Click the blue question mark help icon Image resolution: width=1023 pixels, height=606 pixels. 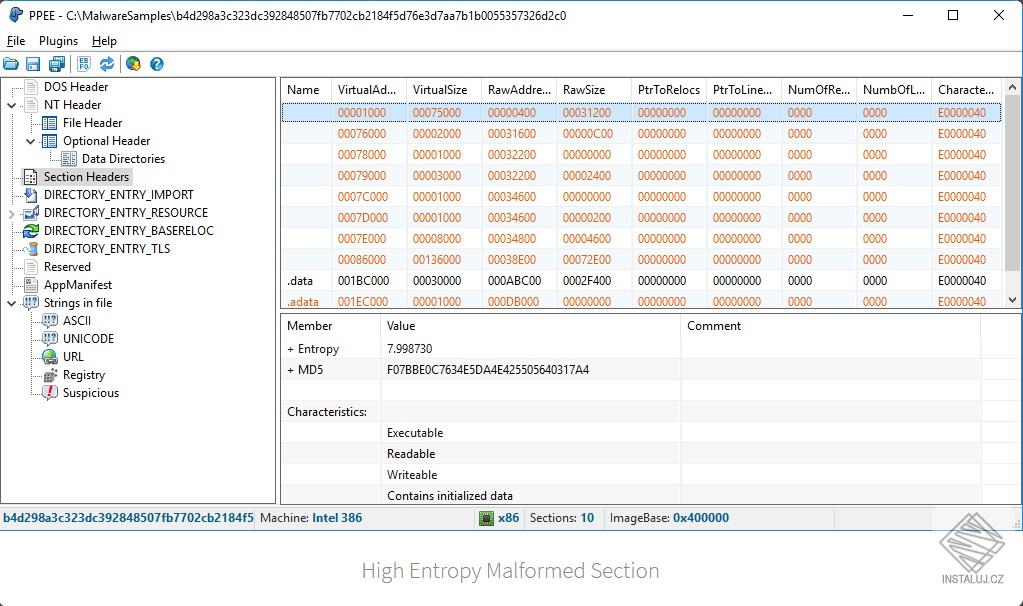click(157, 64)
